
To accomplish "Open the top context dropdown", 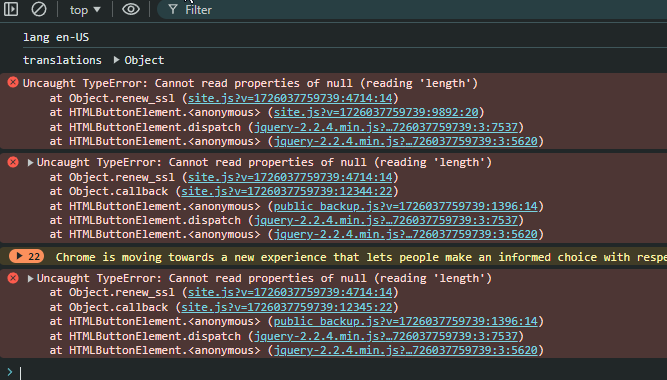I will pyautogui.click(x=85, y=10).
